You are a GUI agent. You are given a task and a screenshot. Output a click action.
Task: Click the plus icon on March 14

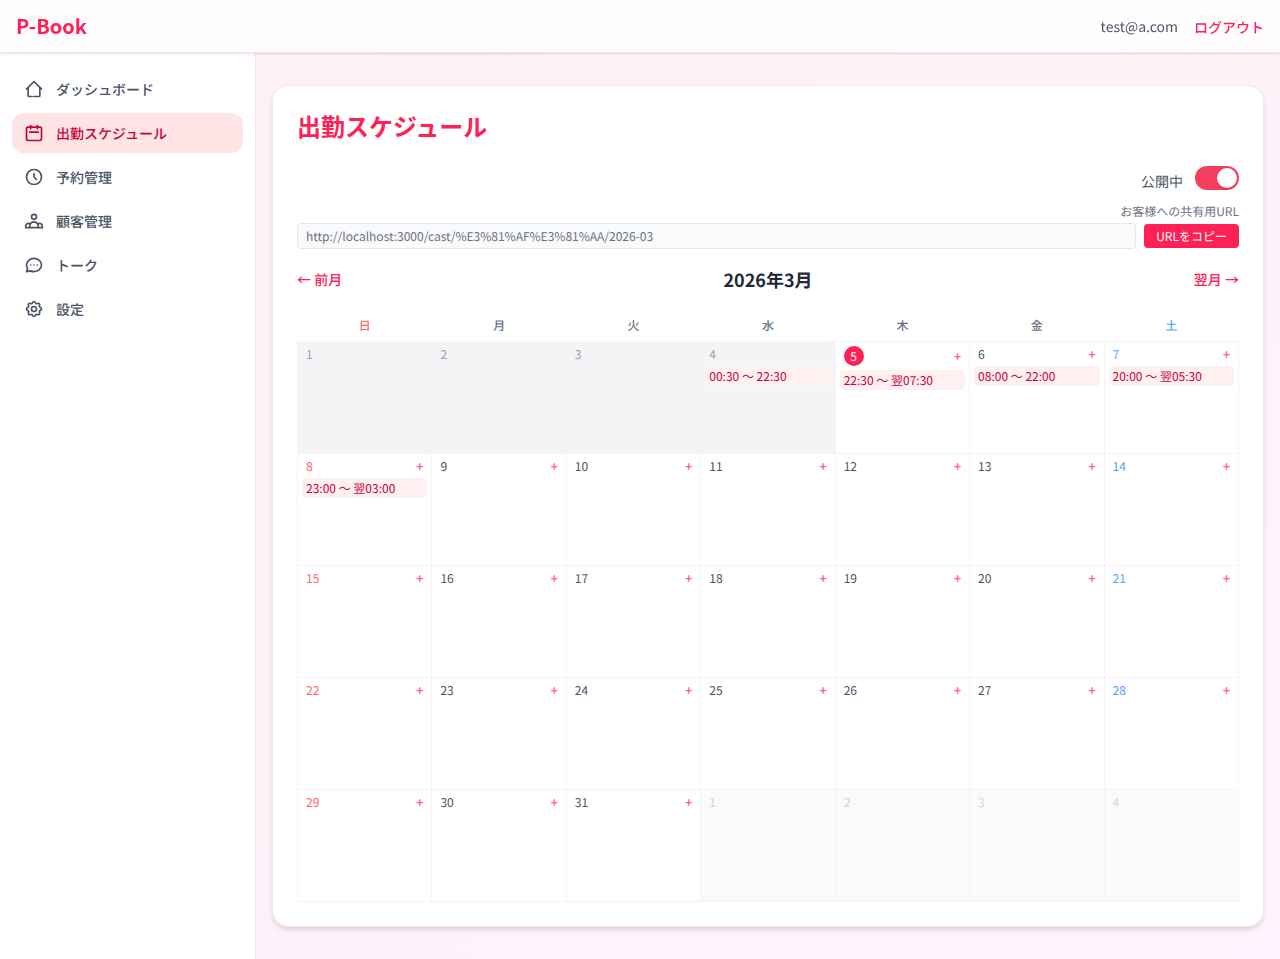(x=1226, y=466)
